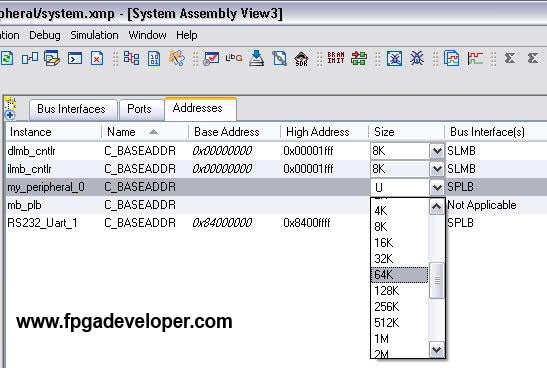Open the Debug menu
This screenshot has width=547, height=368.
[45, 35]
